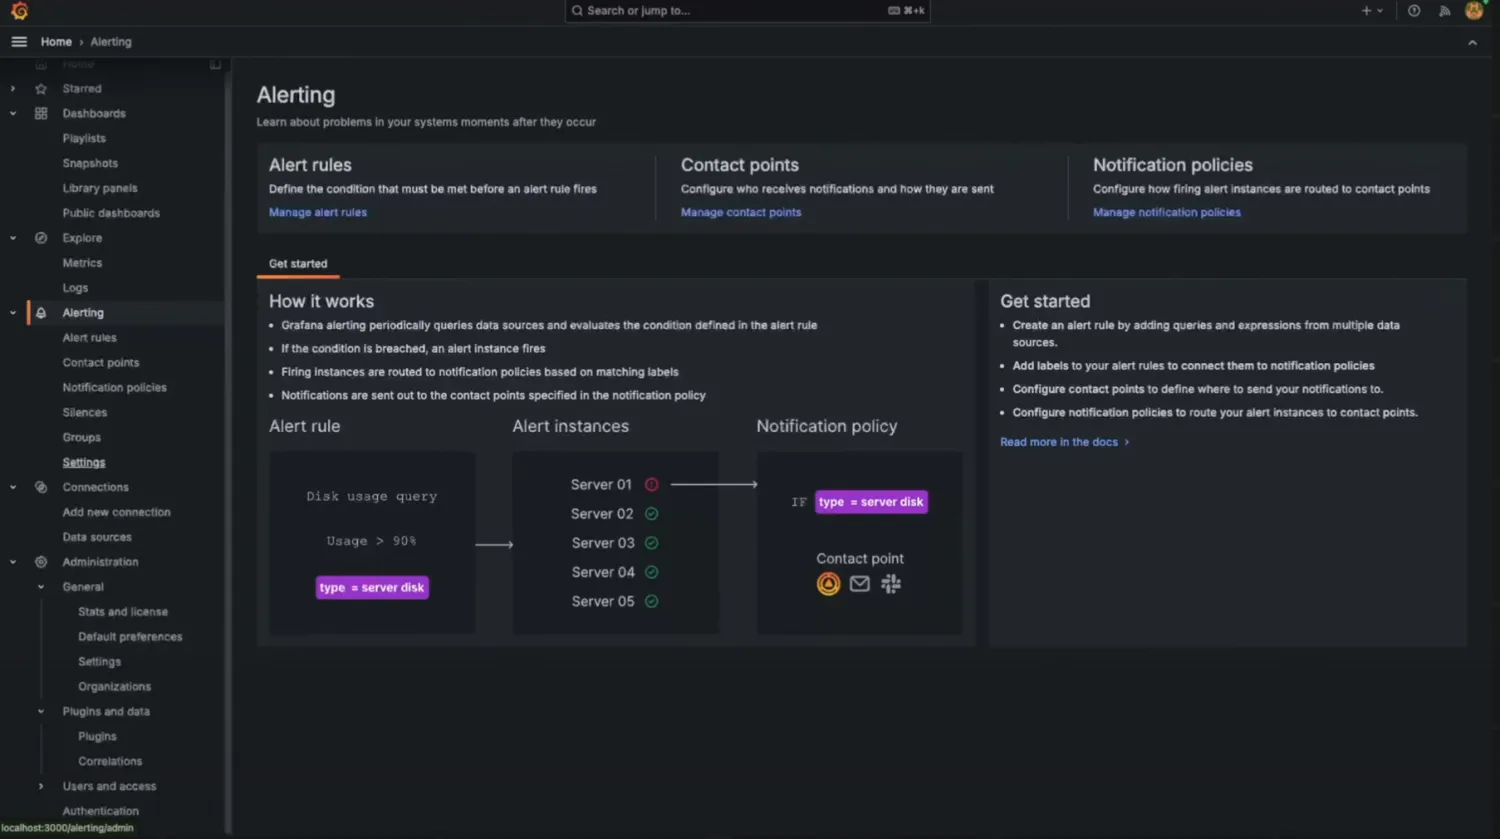Open Metrics under Explore
This screenshot has height=839, width=1500.
82,263
